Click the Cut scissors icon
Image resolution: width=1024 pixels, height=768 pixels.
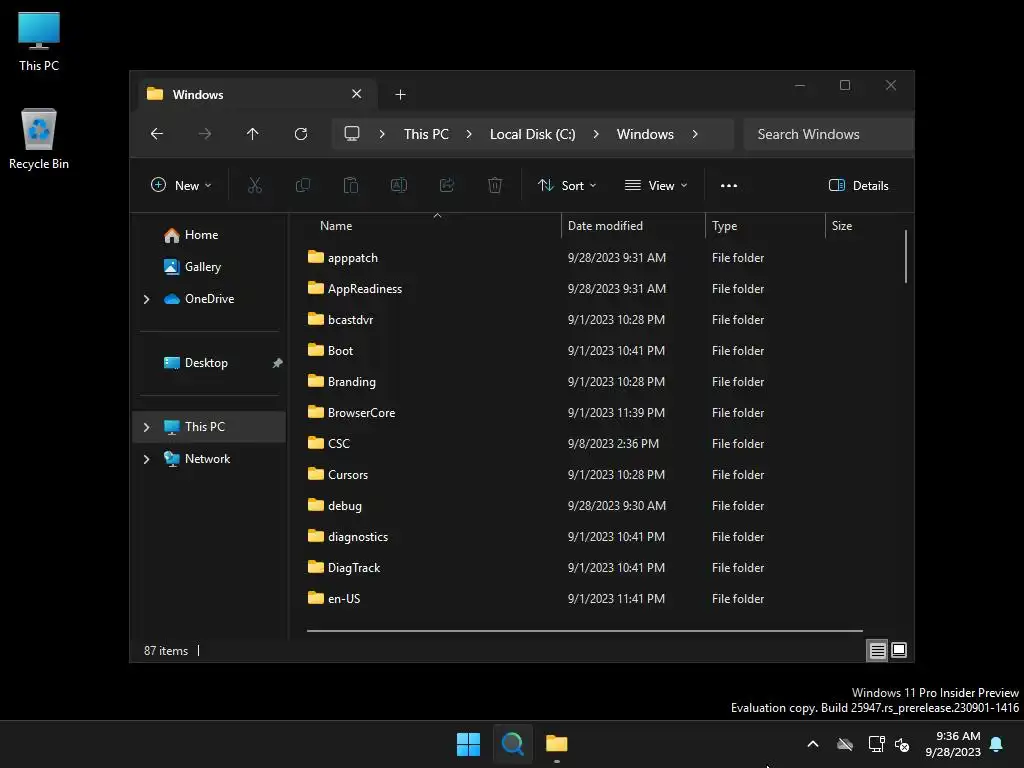255,185
